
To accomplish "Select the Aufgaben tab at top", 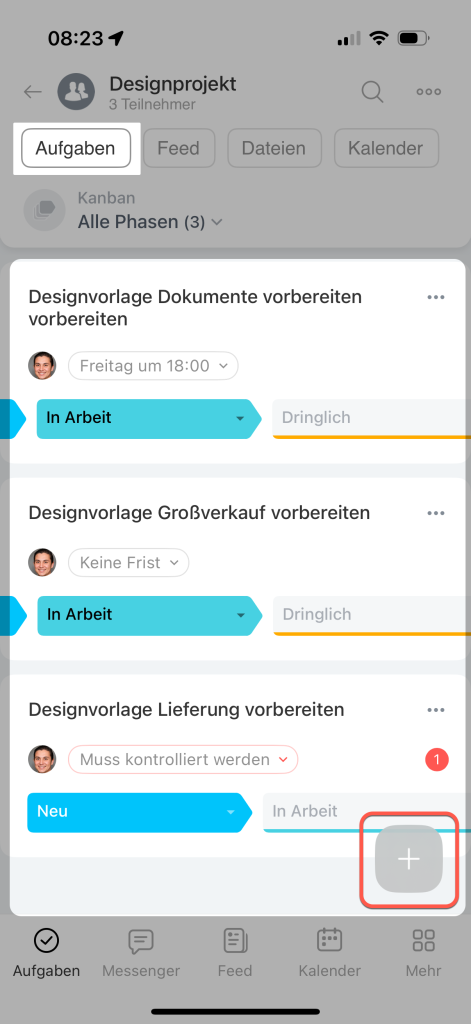I will (76, 148).
